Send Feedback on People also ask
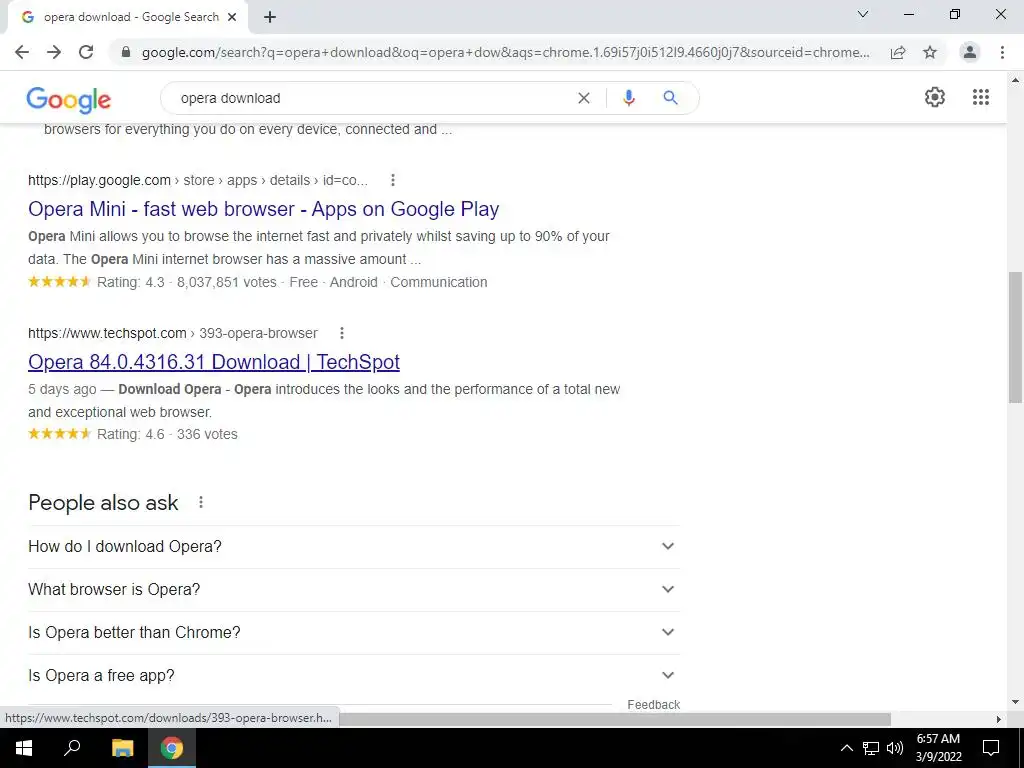 654,705
